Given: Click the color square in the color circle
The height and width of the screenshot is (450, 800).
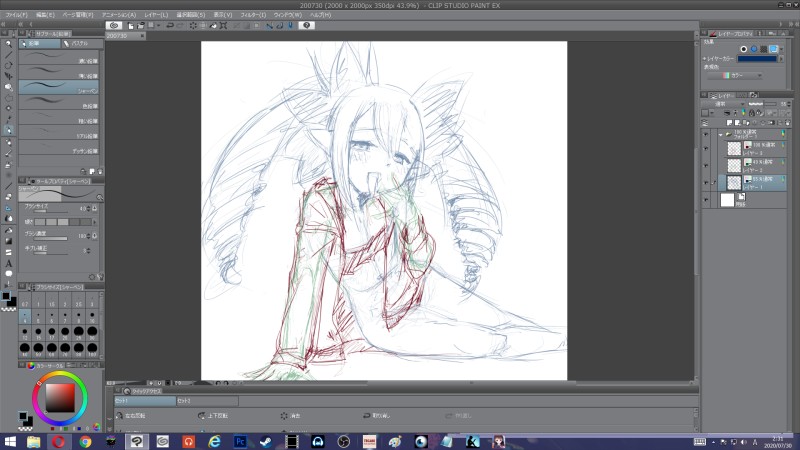Looking at the screenshot, I should point(60,398).
